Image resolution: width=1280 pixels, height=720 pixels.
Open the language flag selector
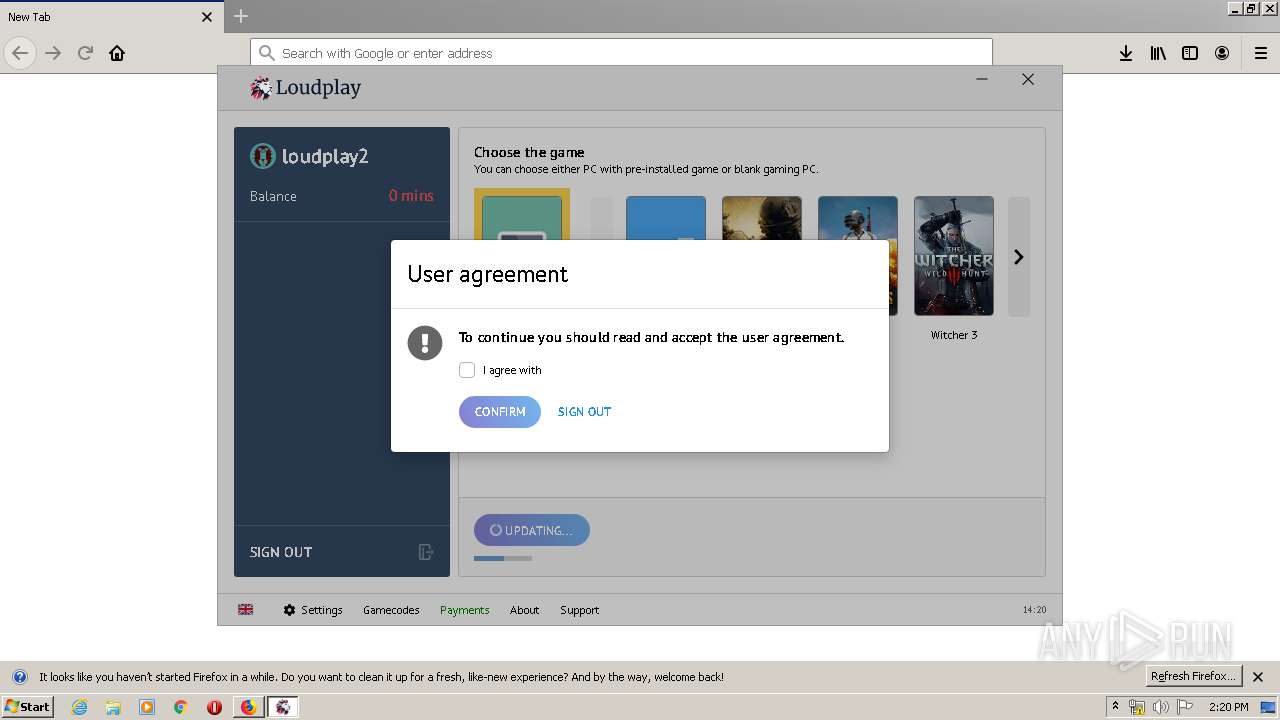coord(246,610)
